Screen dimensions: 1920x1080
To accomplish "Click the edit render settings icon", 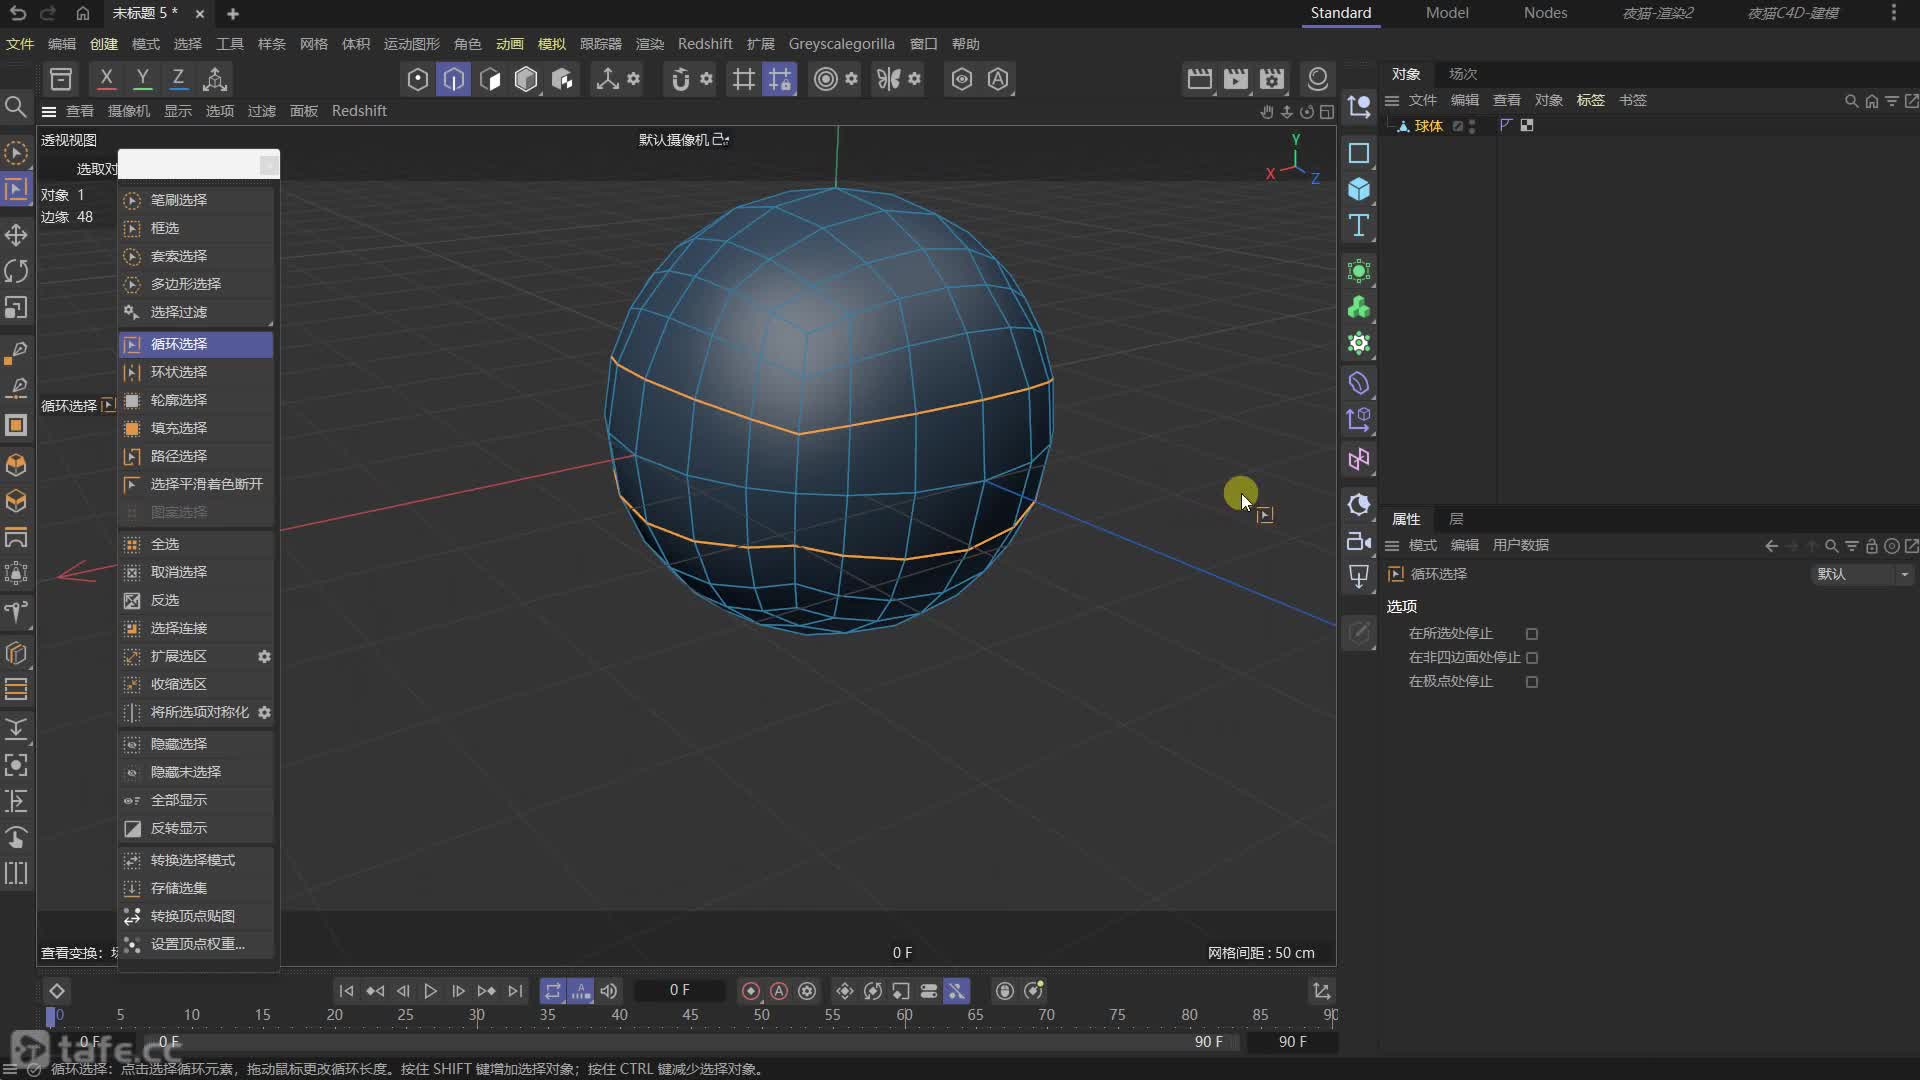I will tap(1272, 79).
